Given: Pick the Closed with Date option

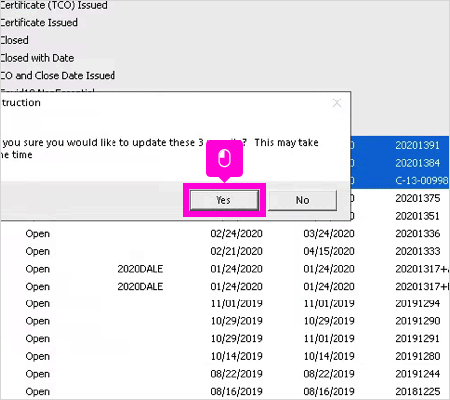Looking at the screenshot, I should pyautogui.click(x=37, y=58).
